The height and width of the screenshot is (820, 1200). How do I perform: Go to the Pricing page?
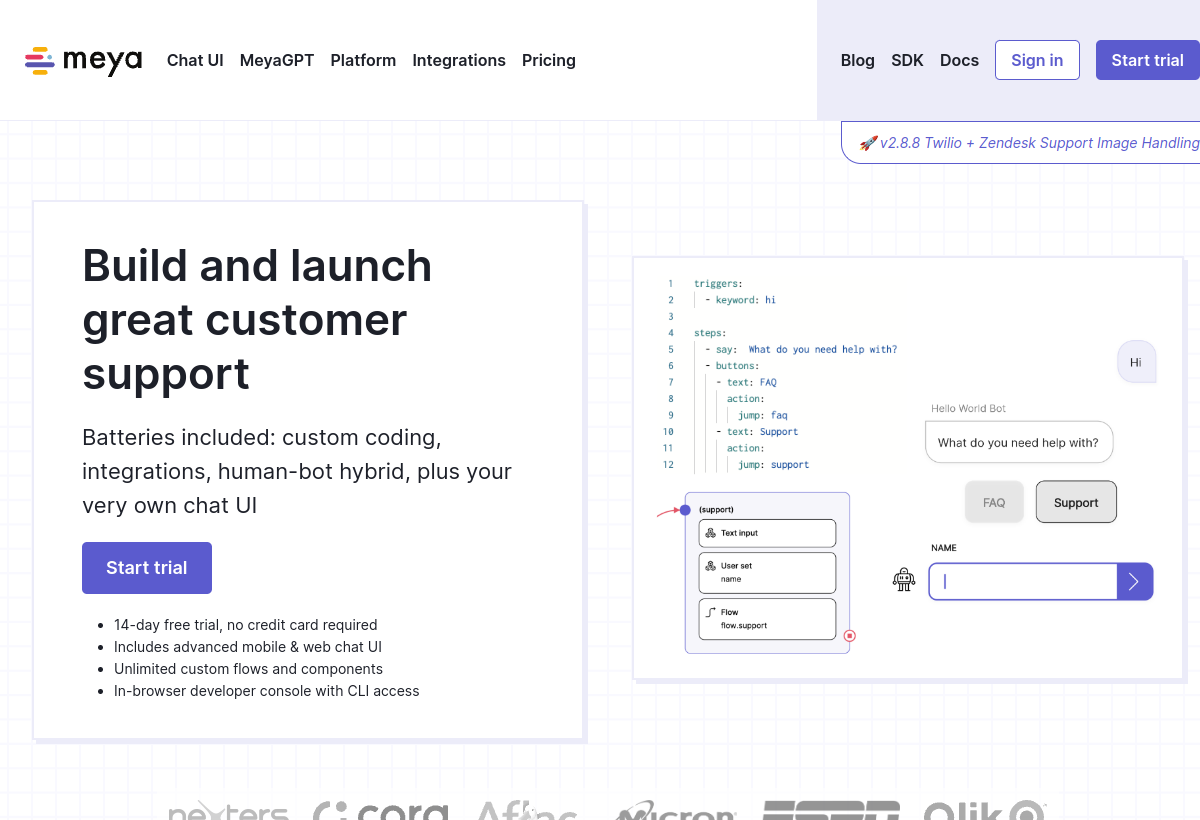point(549,60)
